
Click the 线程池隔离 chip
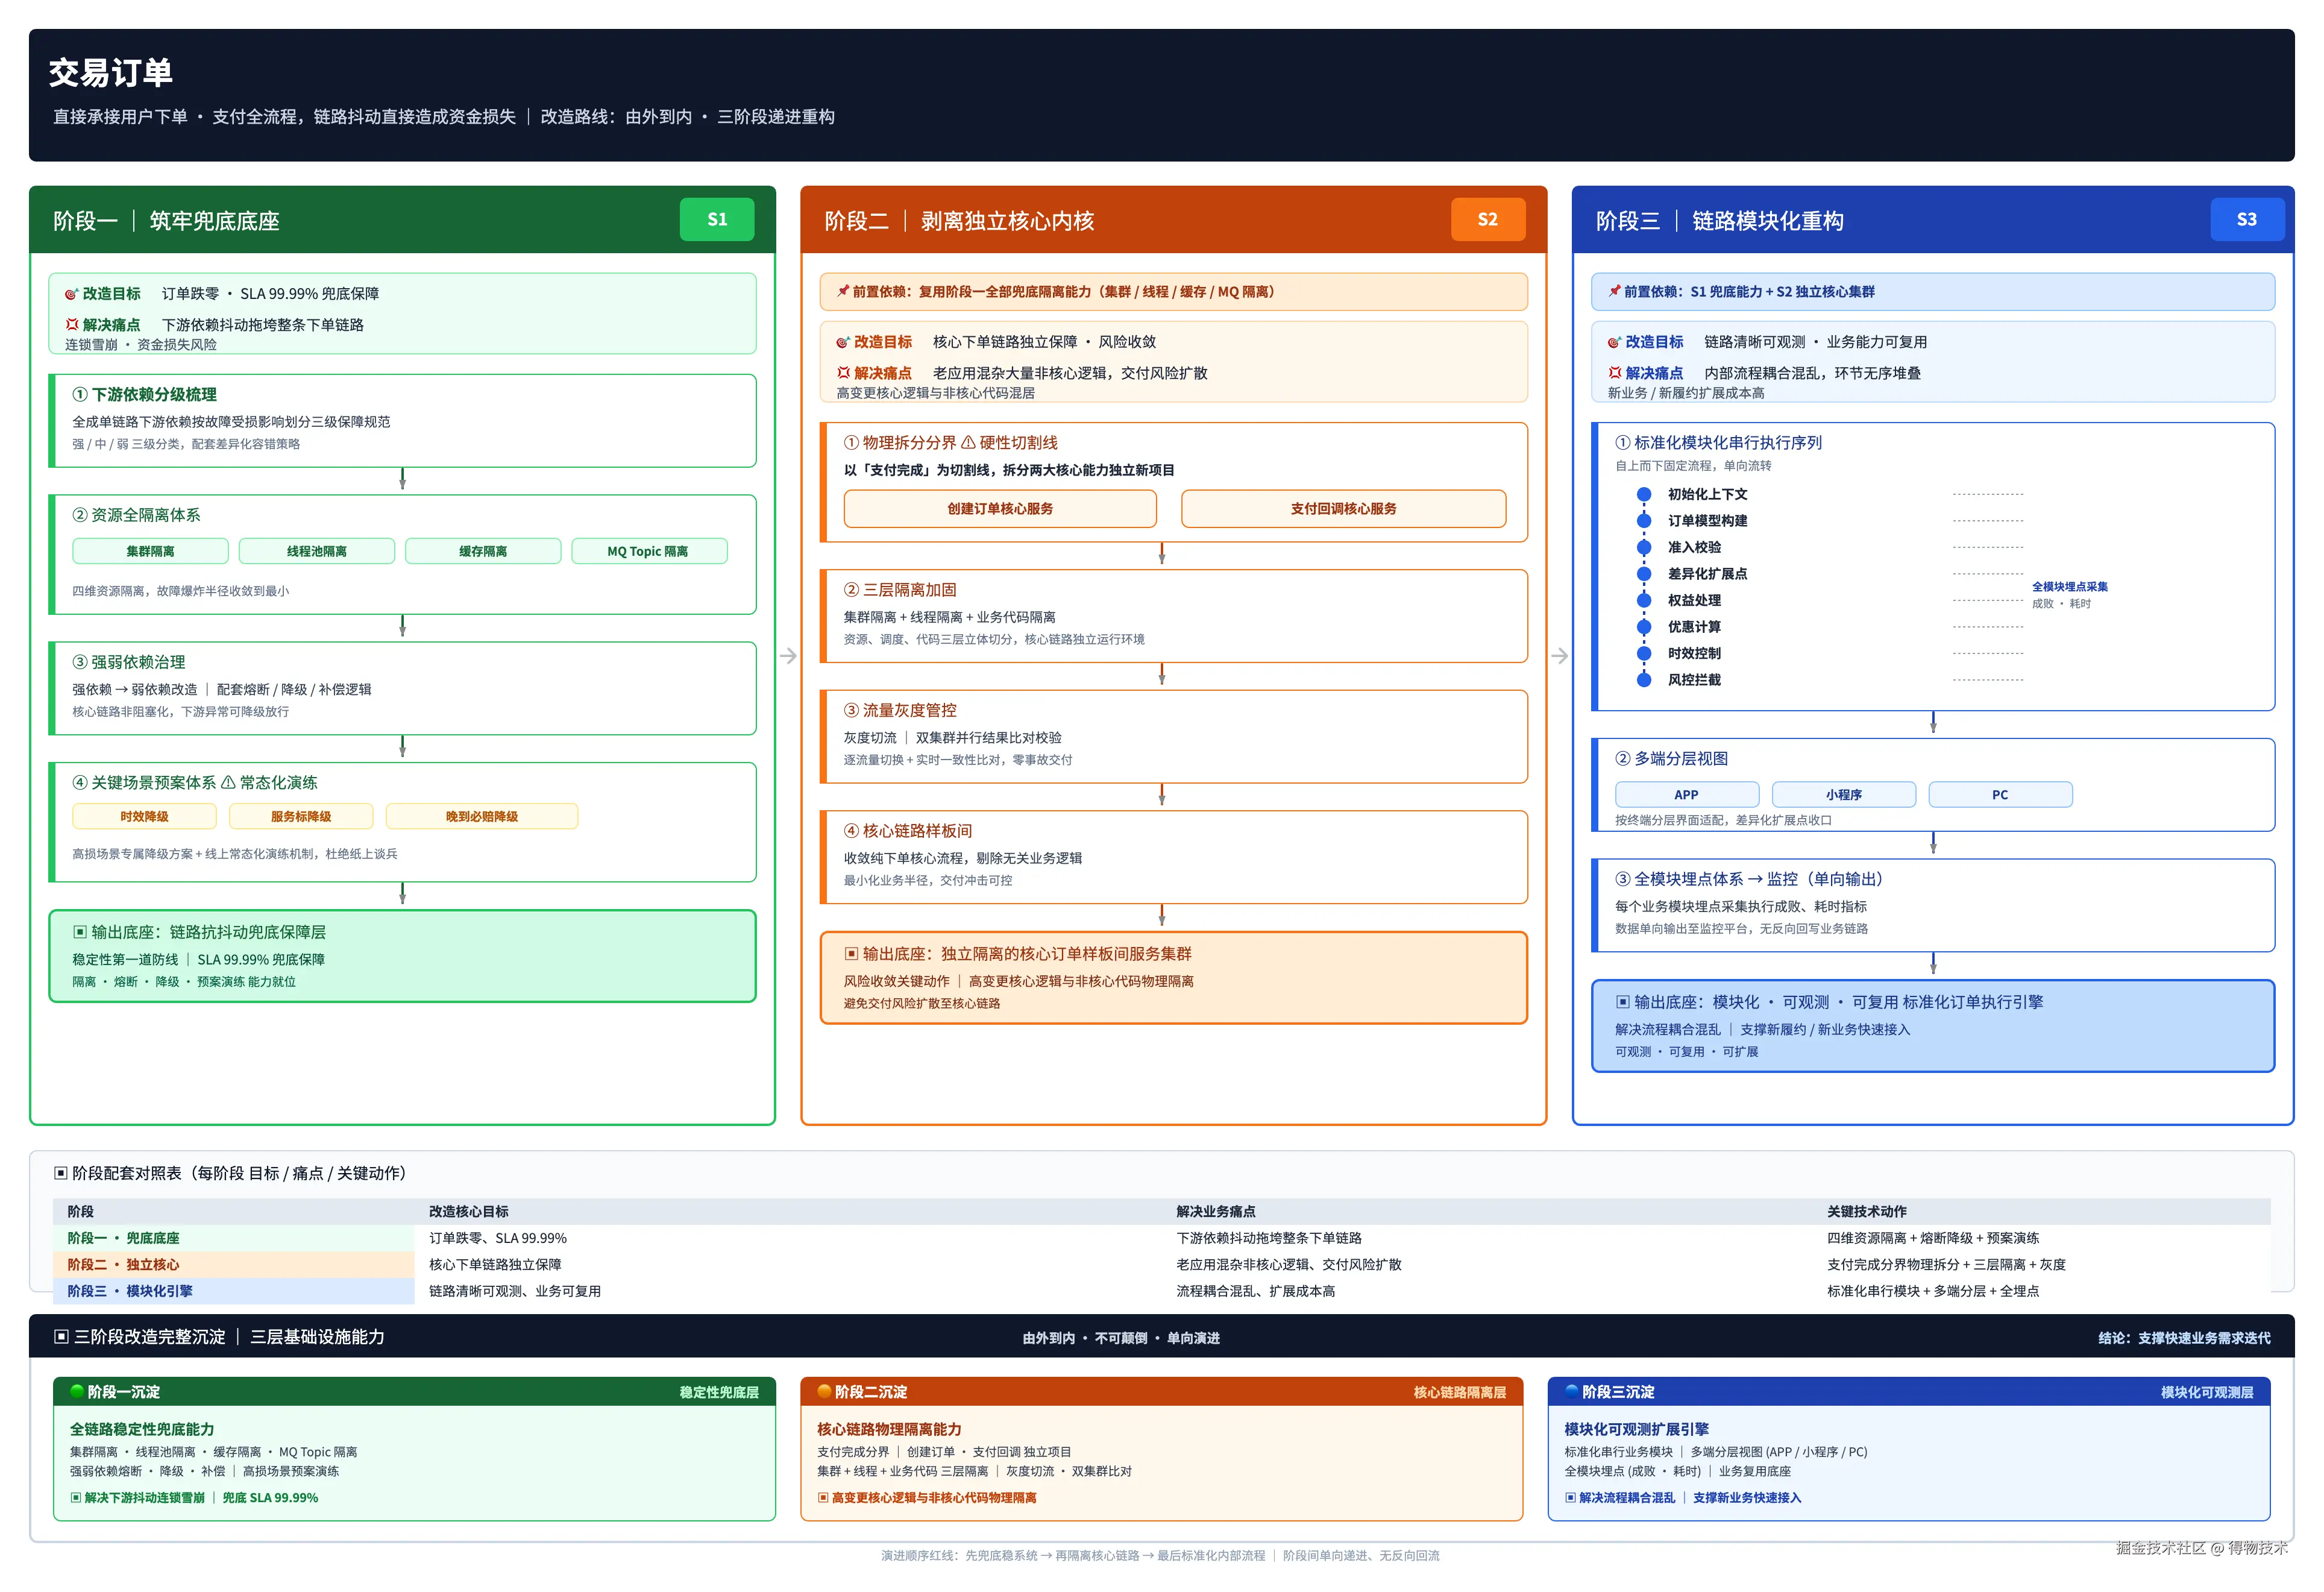coord(317,551)
